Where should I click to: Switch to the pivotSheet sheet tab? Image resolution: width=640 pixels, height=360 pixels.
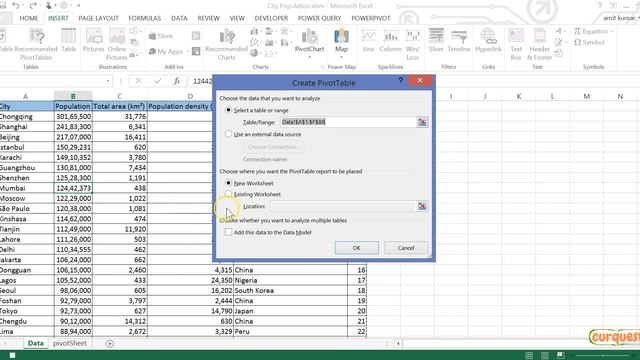click(70, 343)
